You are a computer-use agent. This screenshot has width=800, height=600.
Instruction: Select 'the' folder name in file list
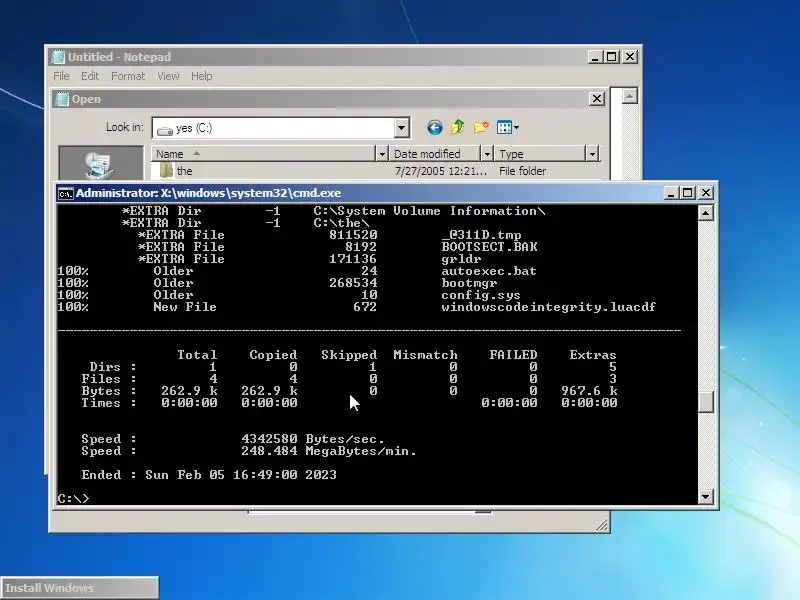[184, 171]
